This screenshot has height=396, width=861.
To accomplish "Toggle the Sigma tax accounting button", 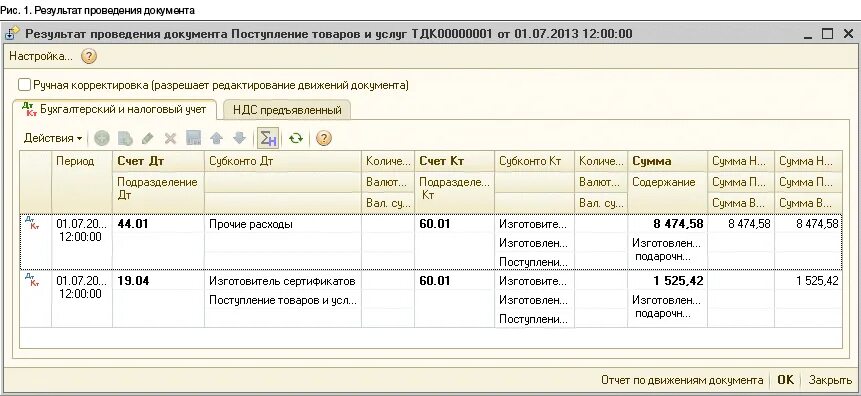I will point(268,138).
